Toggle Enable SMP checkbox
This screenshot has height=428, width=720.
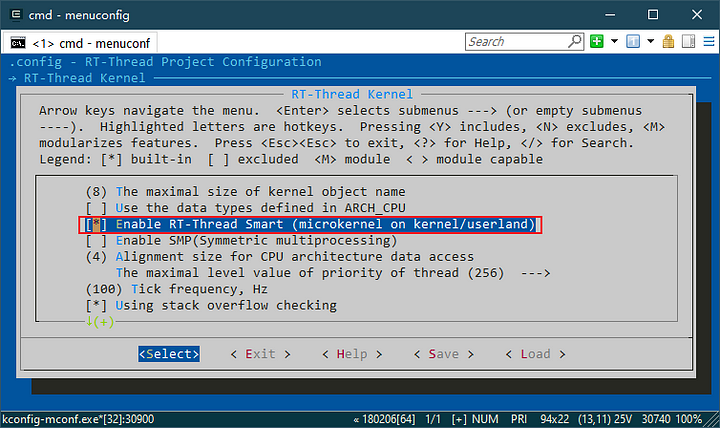[x=96, y=241]
